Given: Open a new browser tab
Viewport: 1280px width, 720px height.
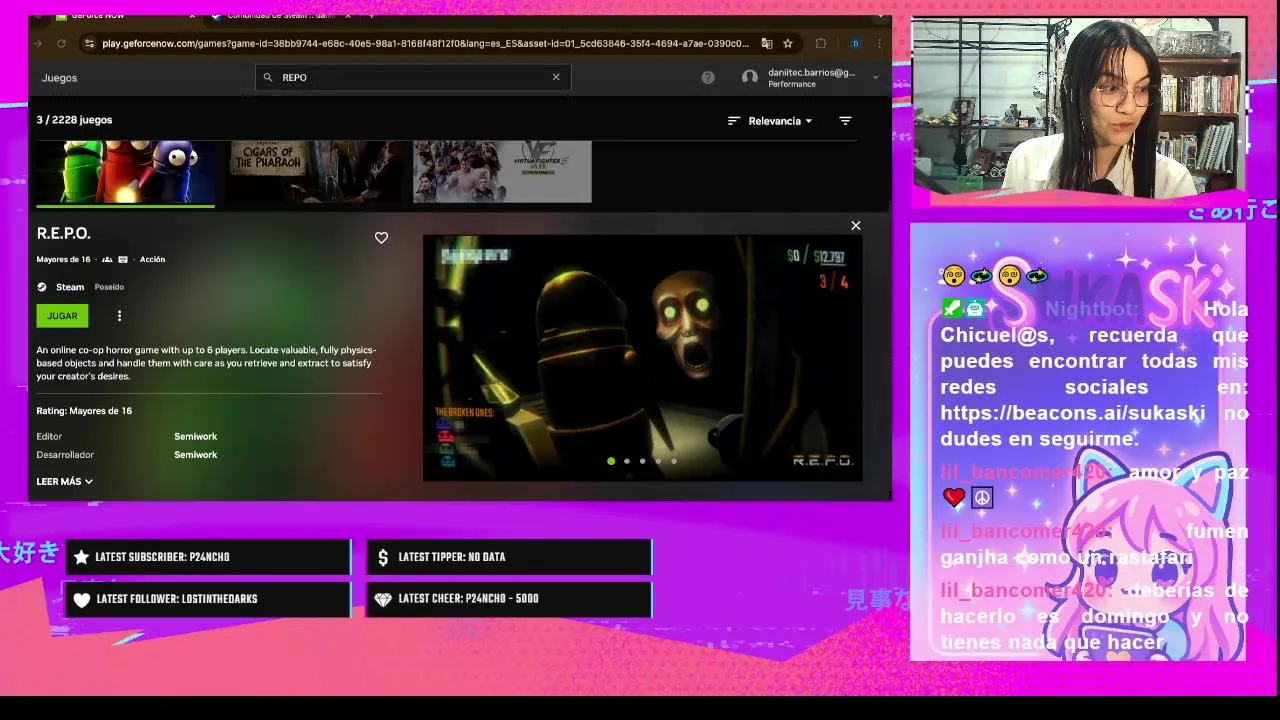Looking at the screenshot, I should click(x=372, y=16).
